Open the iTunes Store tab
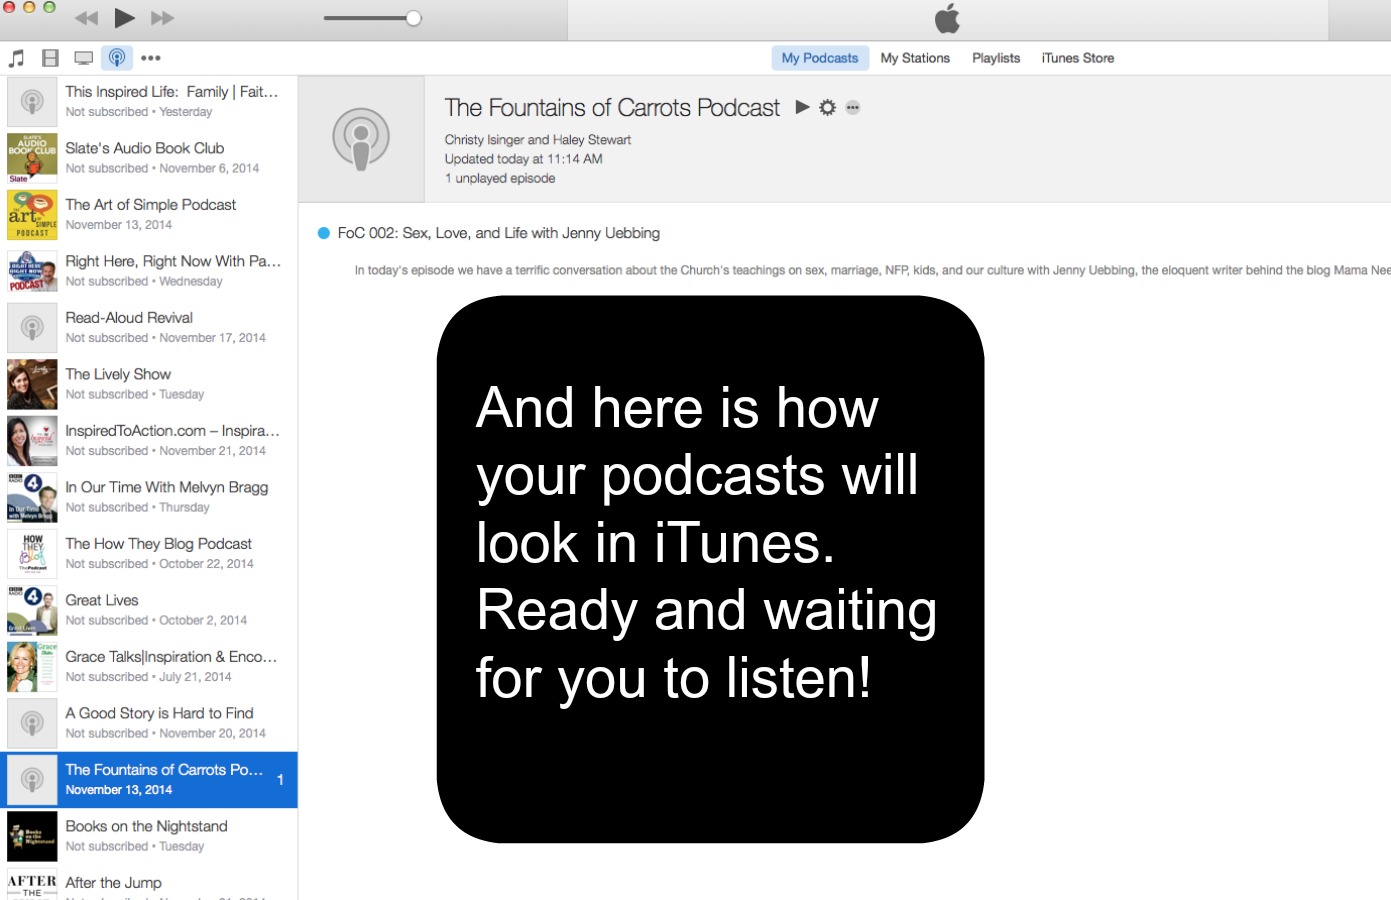The width and height of the screenshot is (1391, 900). pyautogui.click(x=1077, y=58)
